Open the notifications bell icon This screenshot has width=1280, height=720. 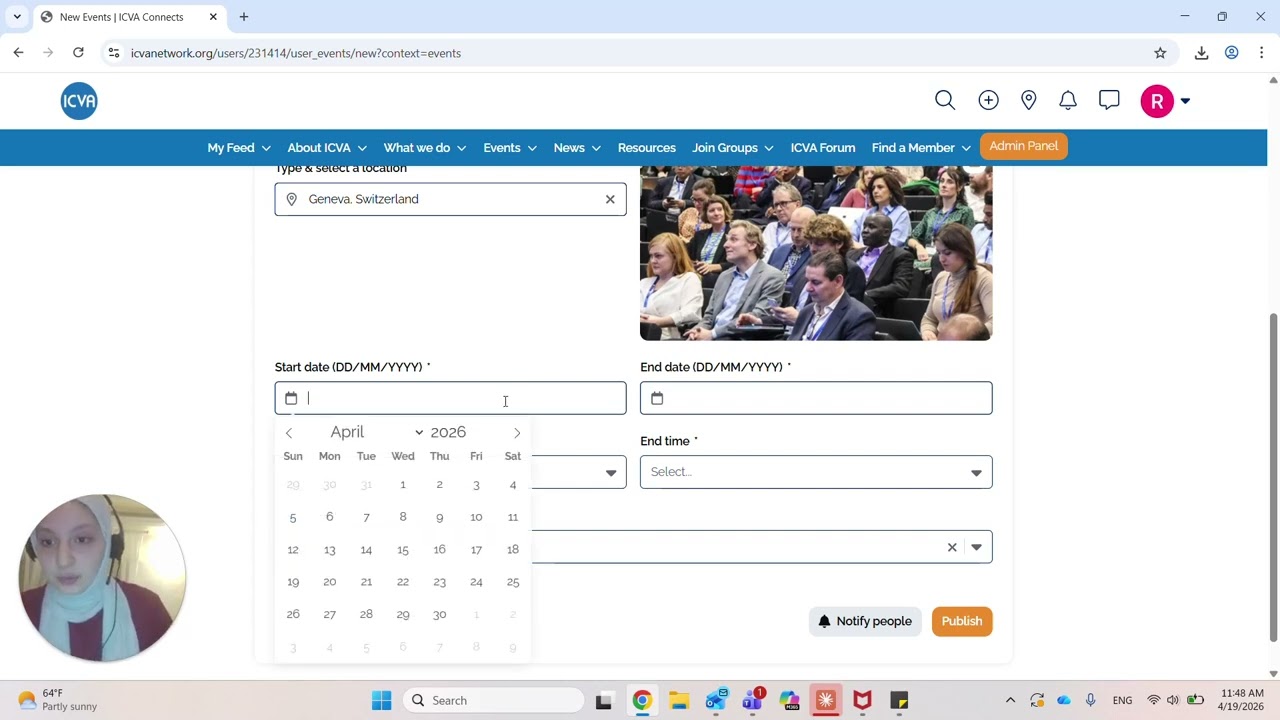coord(1068,100)
